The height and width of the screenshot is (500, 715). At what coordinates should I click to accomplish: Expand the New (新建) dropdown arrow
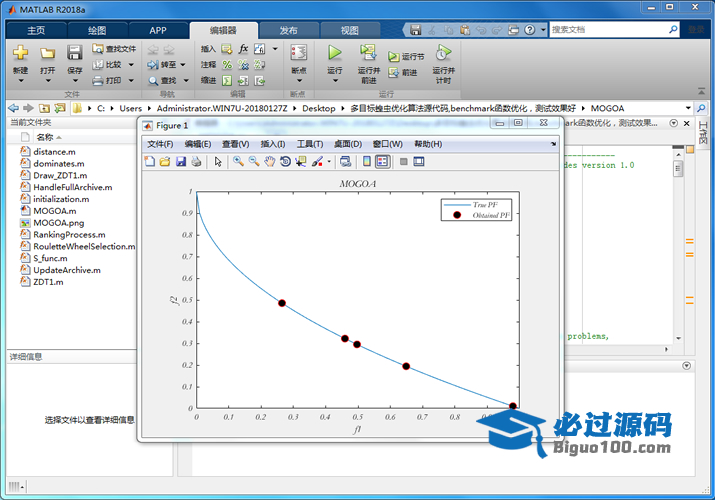(20, 83)
